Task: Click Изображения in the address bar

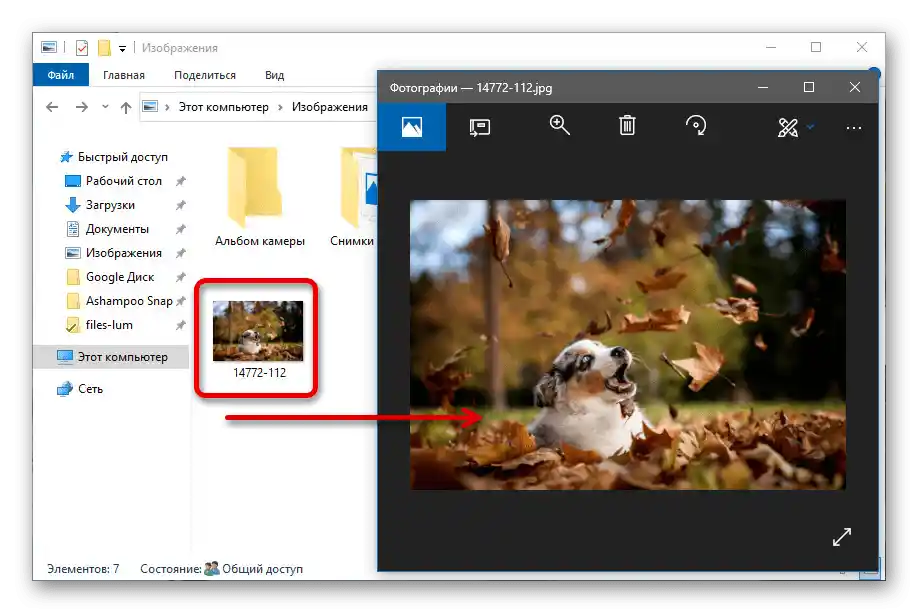Action: pos(330,107)
